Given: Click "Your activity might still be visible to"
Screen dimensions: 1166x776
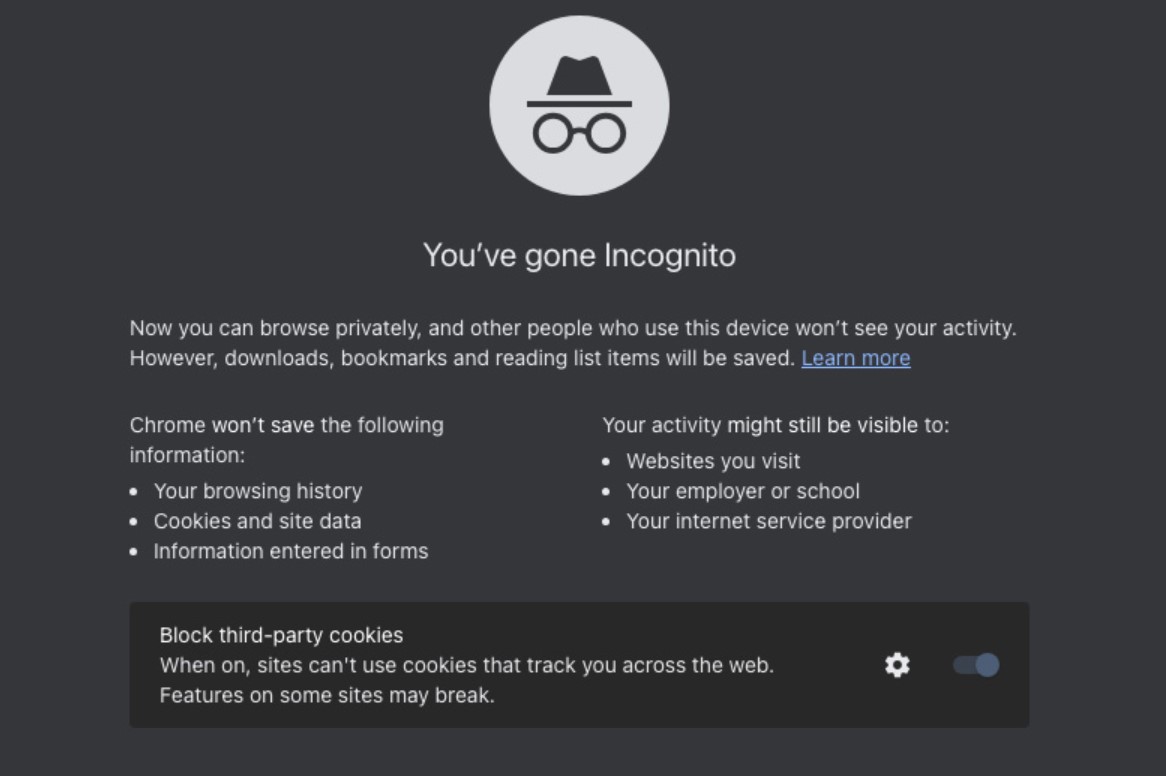Looking at the screenshot, I should click(775, 425).
